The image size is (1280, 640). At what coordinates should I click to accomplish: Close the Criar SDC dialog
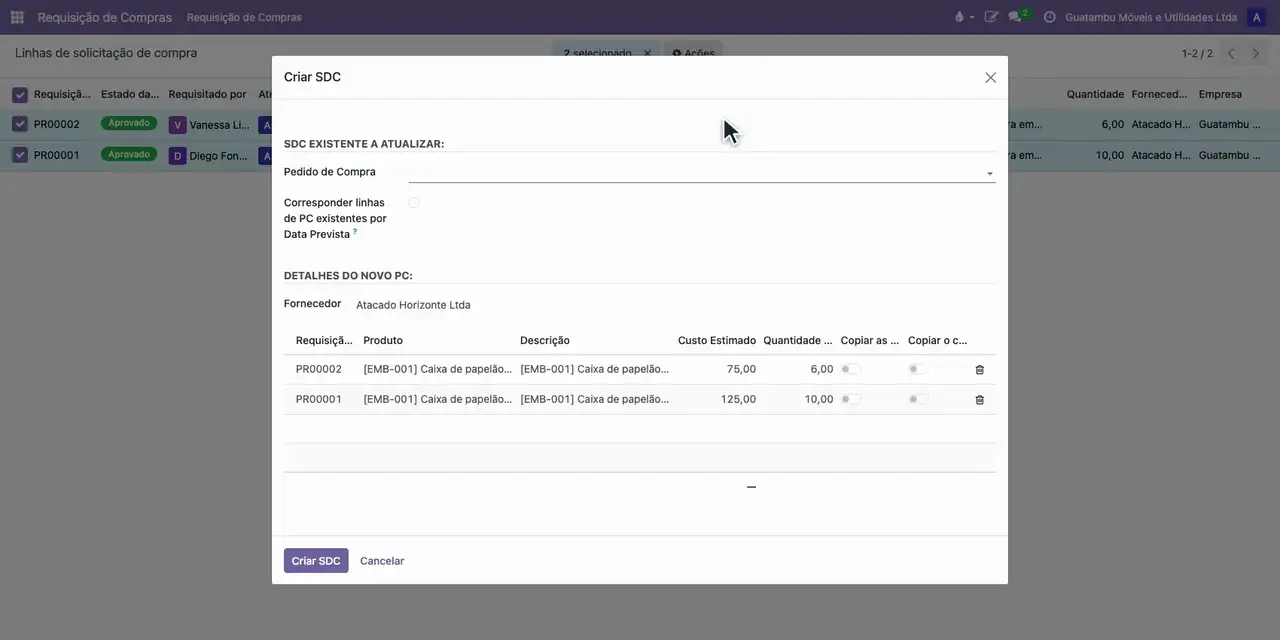point(990,77)
